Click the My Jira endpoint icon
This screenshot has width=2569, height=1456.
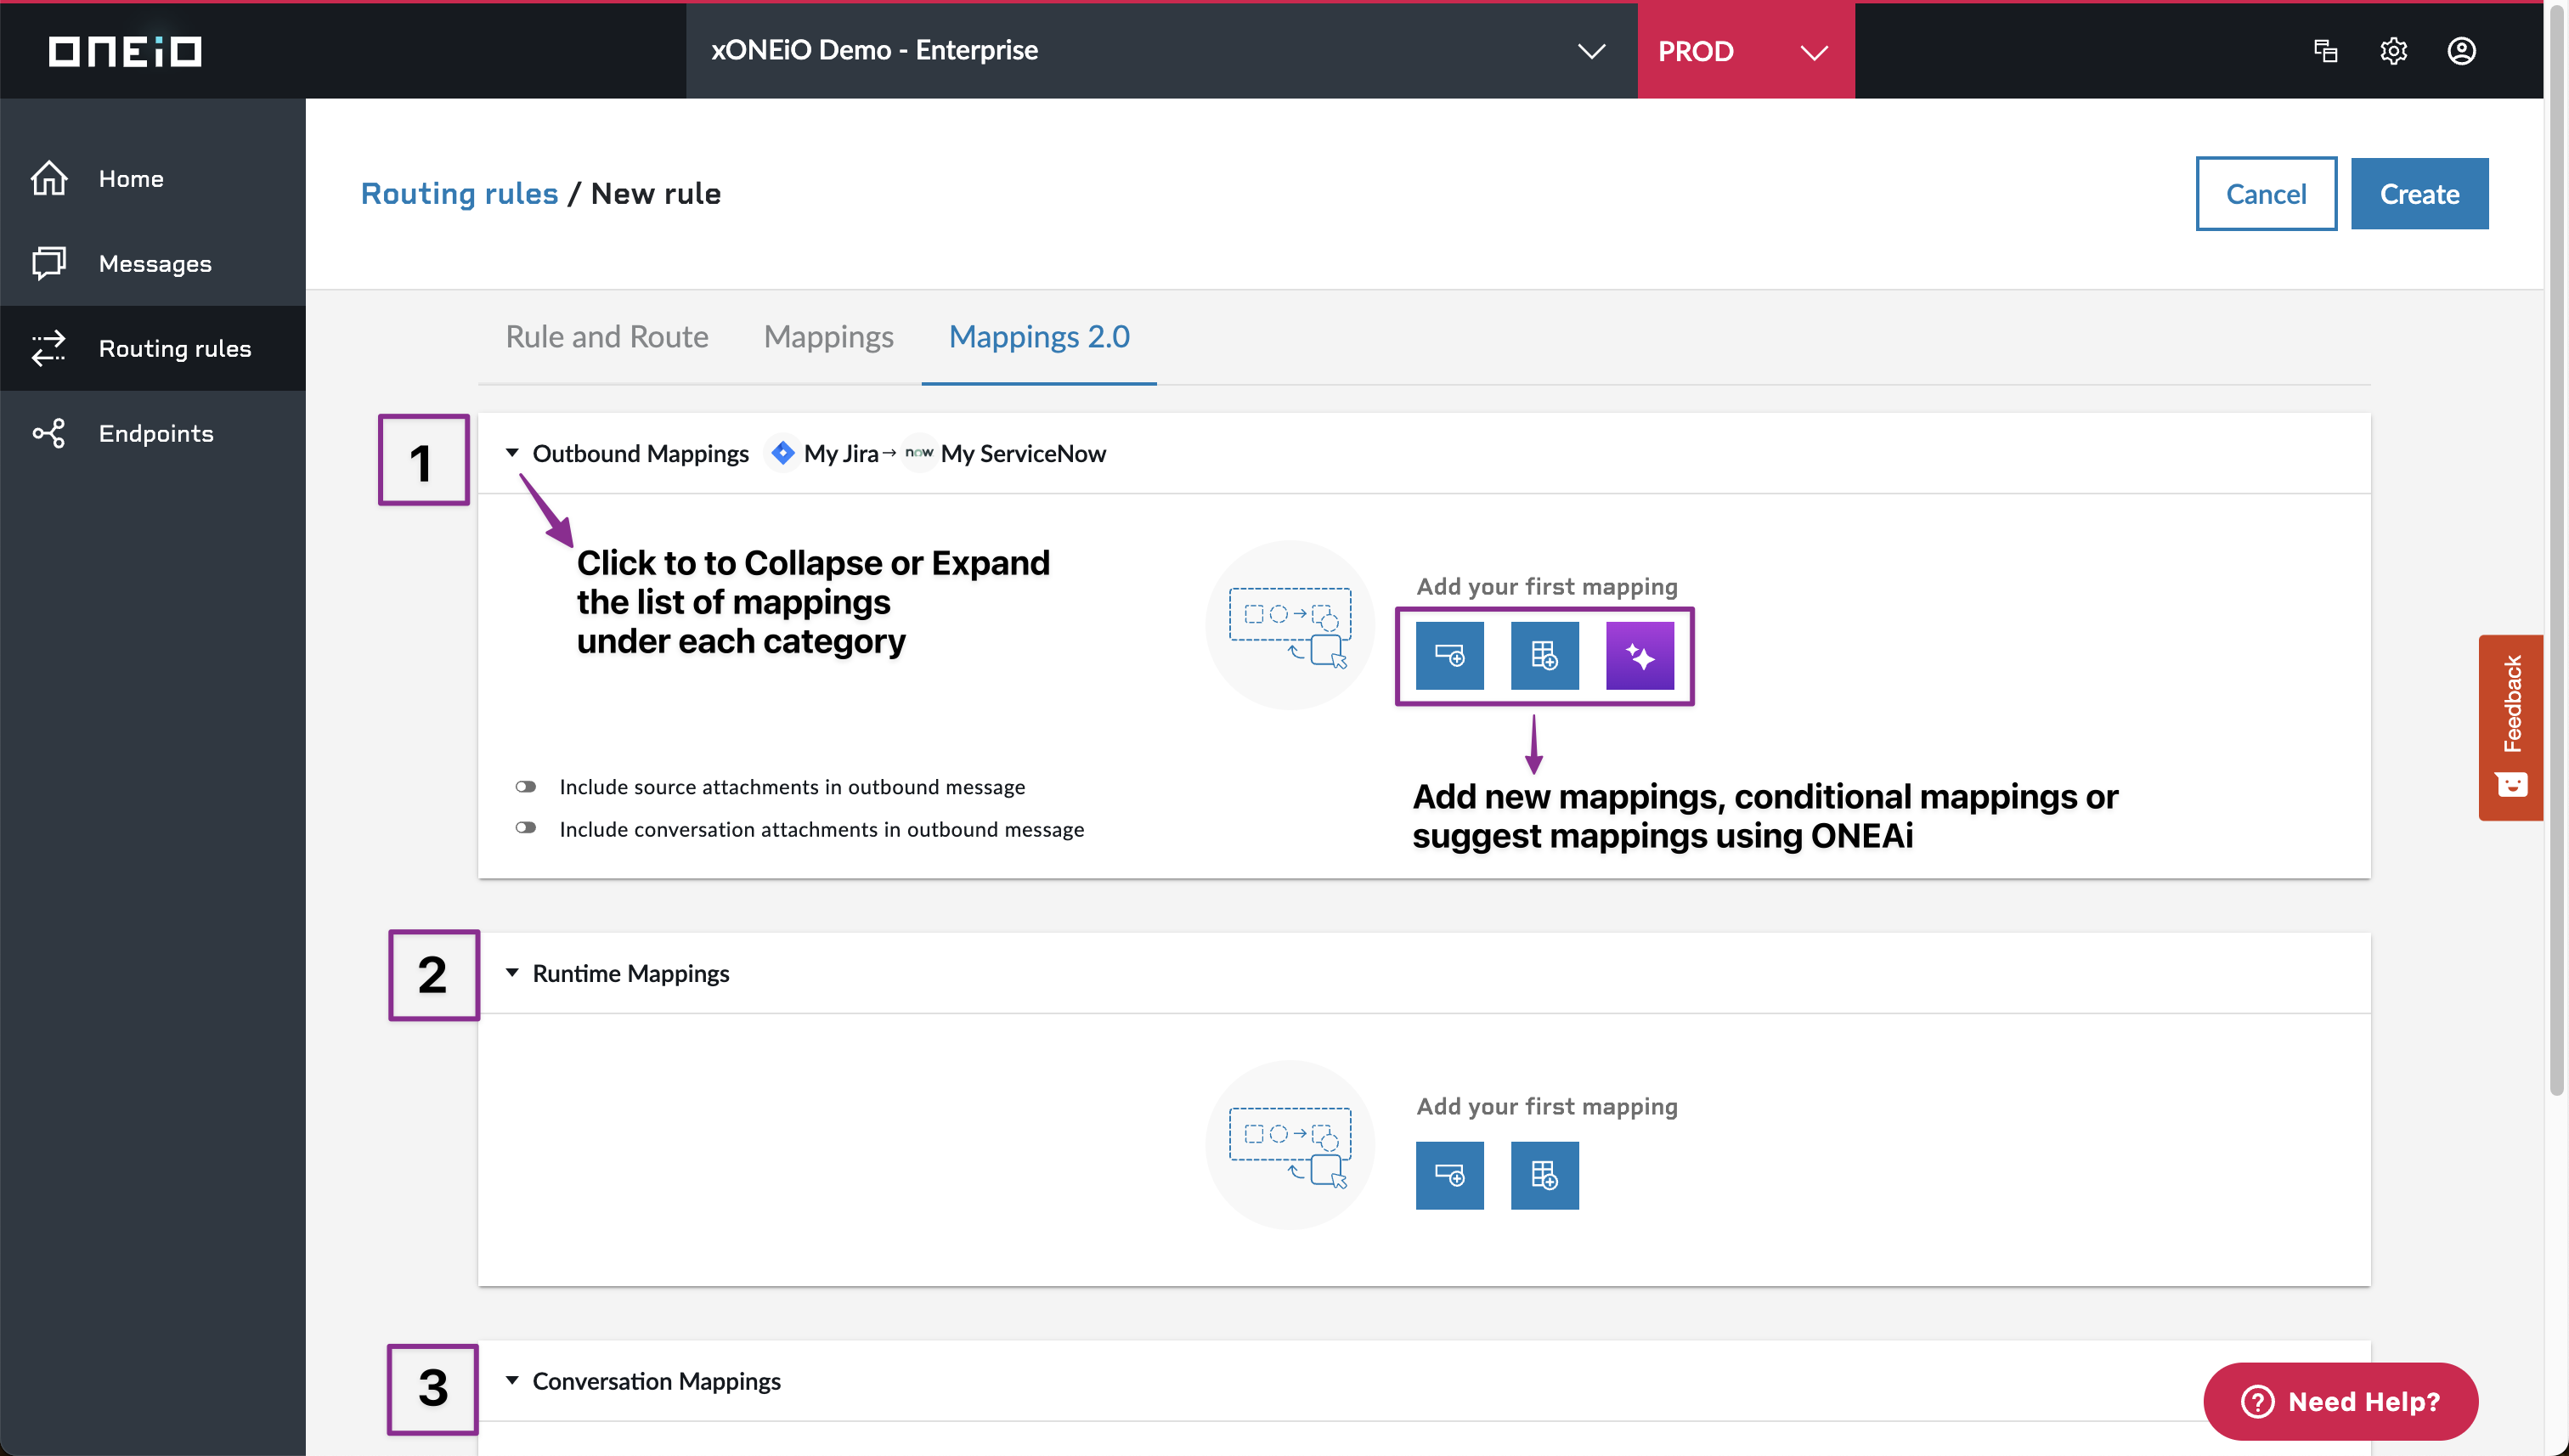coord(782,453)
